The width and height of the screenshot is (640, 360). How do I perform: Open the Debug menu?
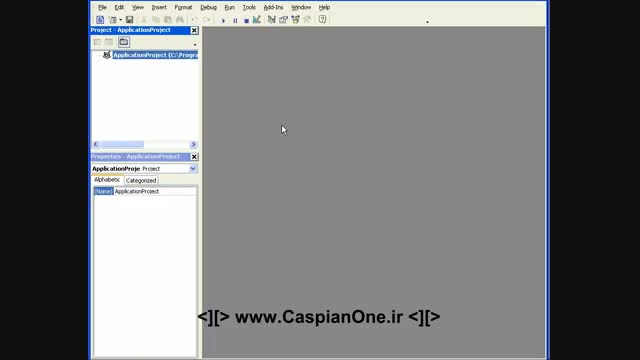click(x=208, y=7)
